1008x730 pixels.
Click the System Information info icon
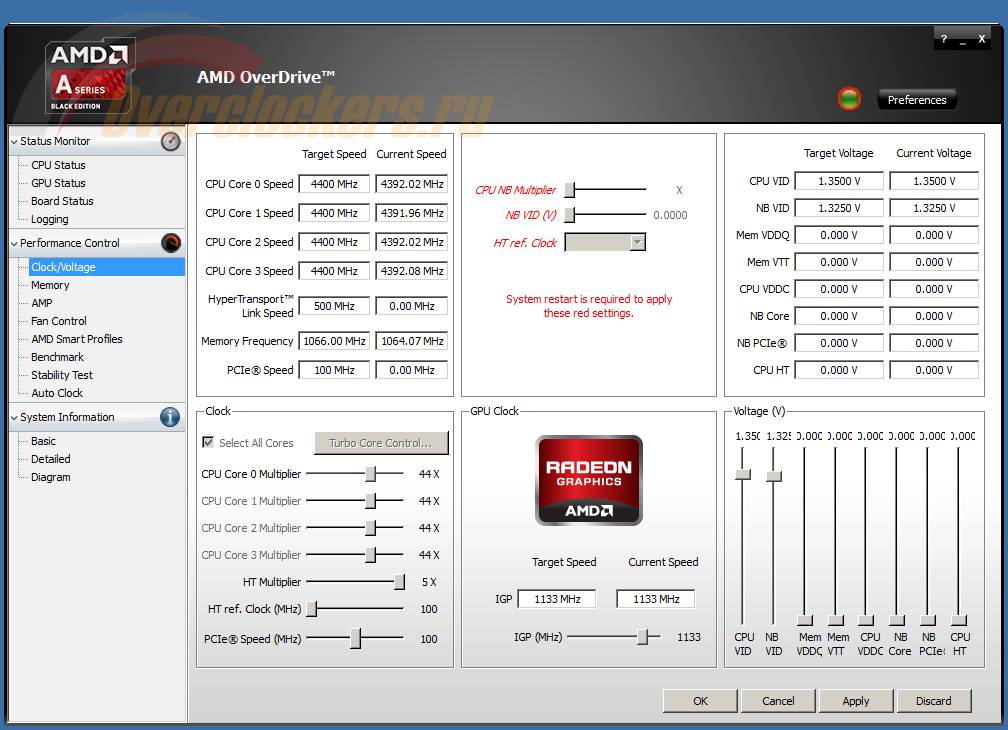pyautogui.click(x=171, y=417)
